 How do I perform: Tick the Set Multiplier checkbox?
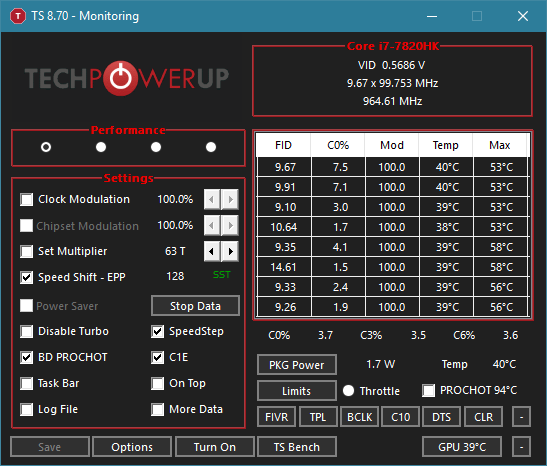click(27, 251)
